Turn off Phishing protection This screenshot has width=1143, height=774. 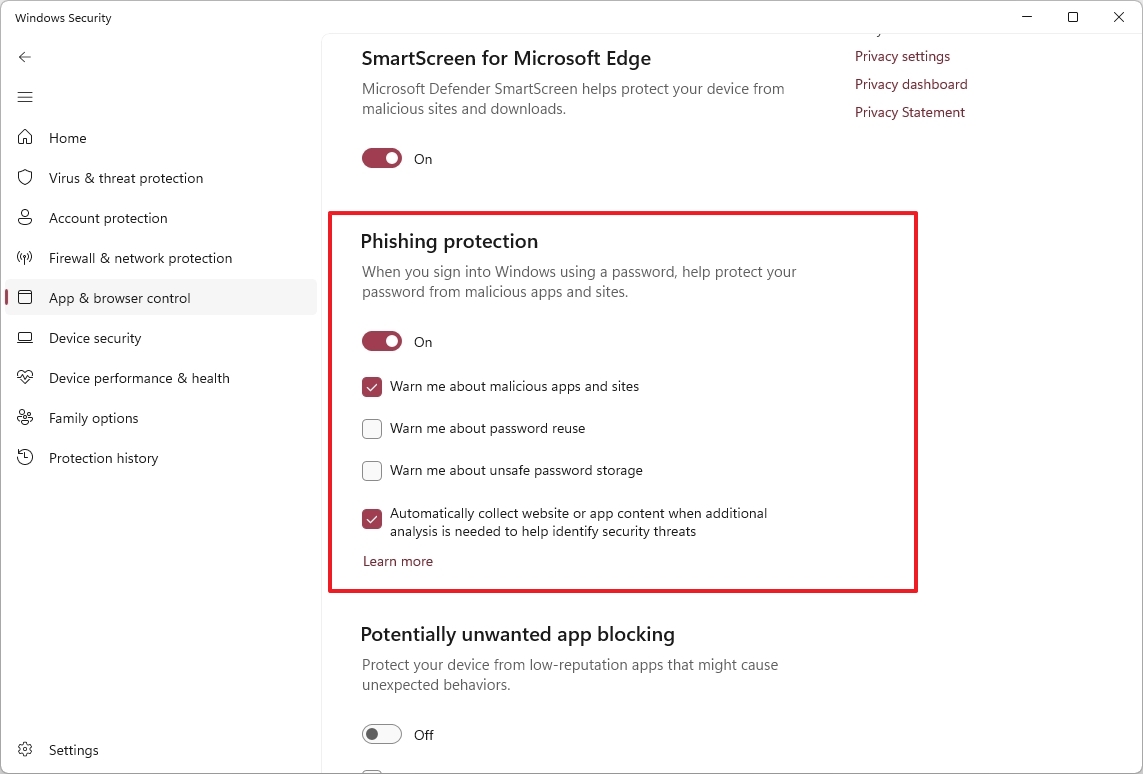381,341
